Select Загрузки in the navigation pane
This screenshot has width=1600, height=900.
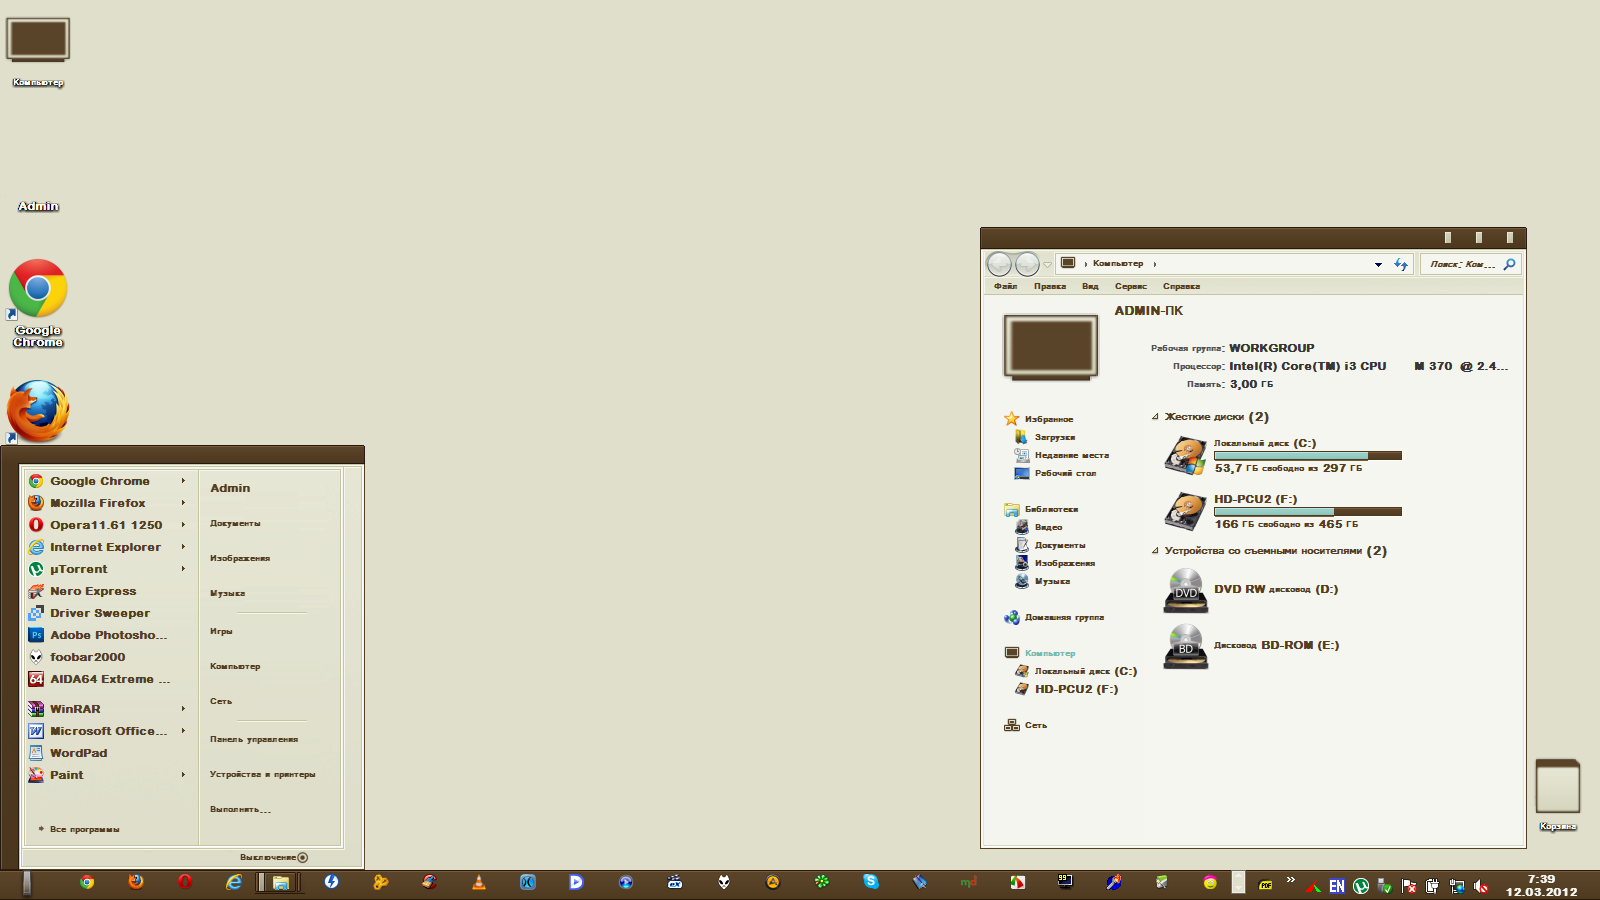point(1054,438)
